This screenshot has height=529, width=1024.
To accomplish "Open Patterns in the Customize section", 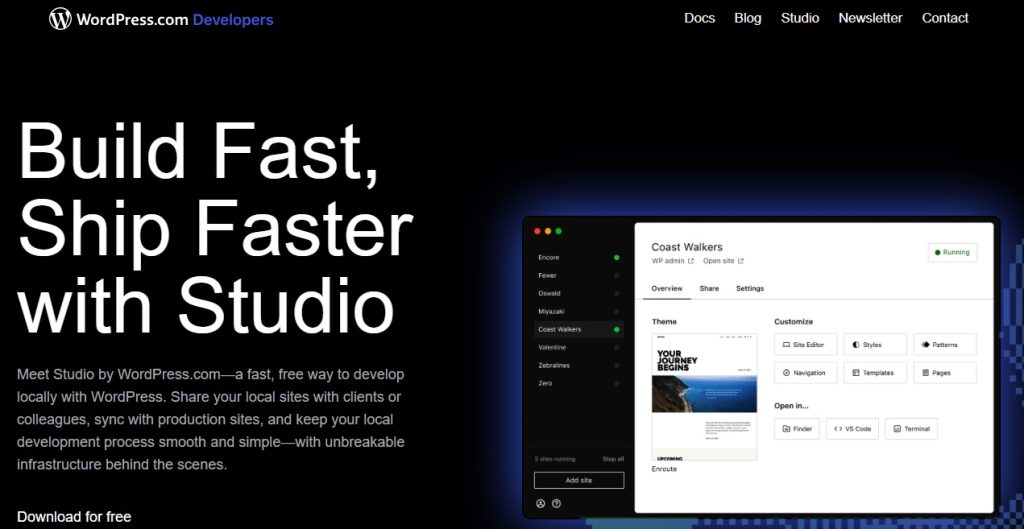I will 944,344.
